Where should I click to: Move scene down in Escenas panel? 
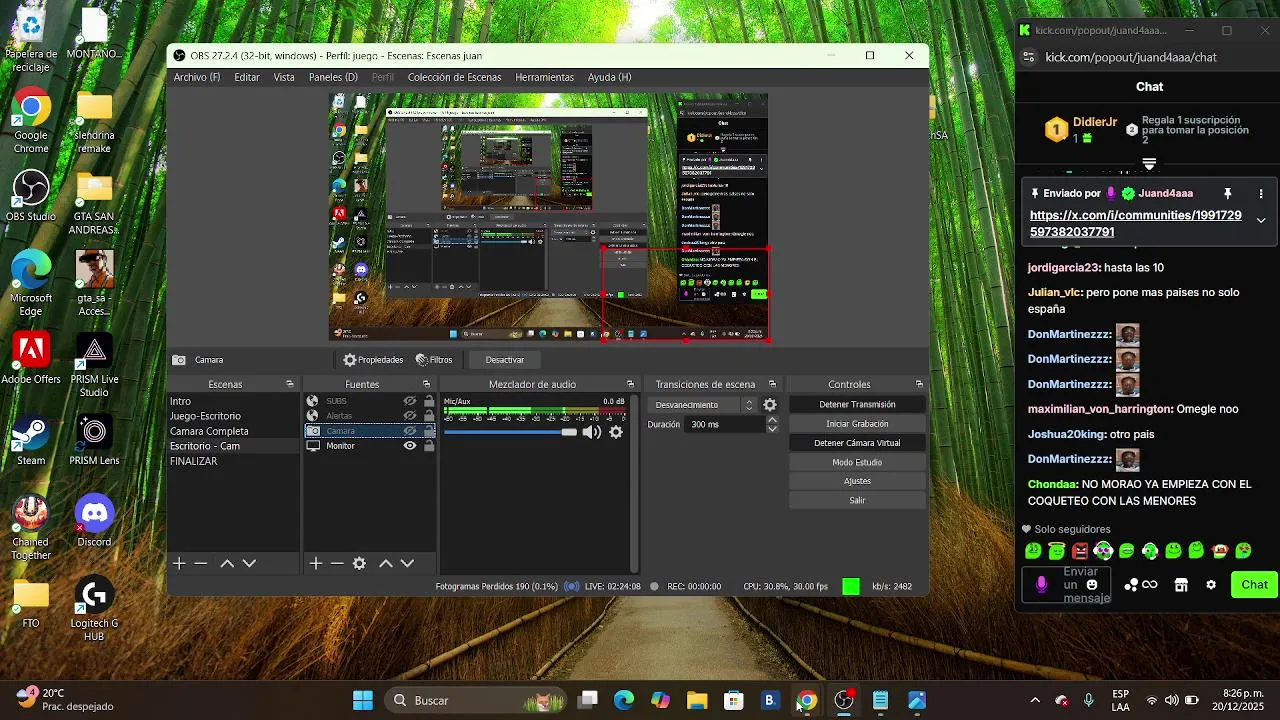coord(249,564)
